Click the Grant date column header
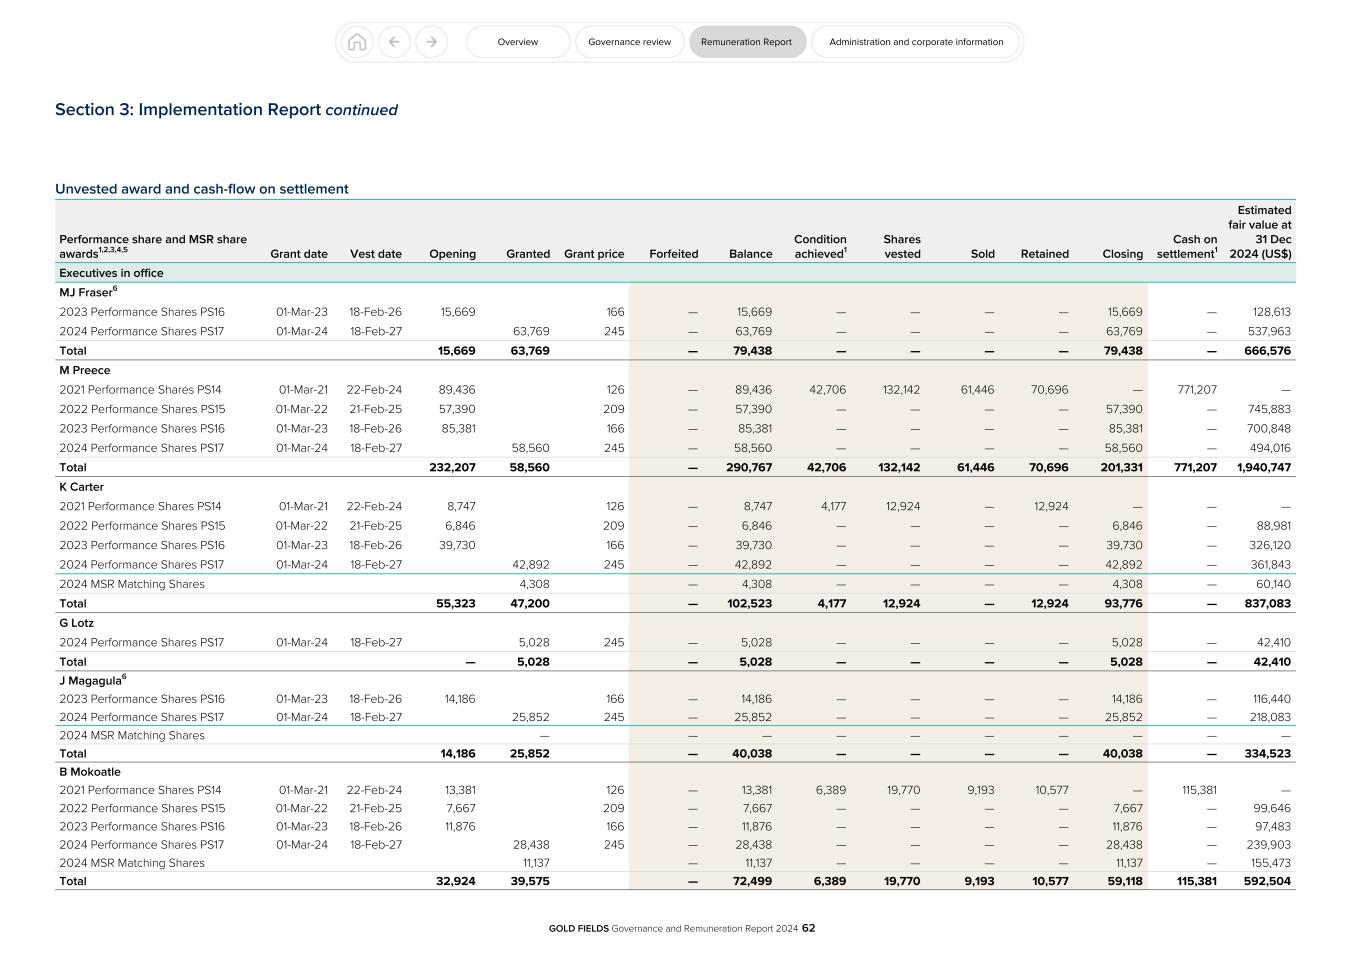The image size is (1365, 968). point(298,254)
